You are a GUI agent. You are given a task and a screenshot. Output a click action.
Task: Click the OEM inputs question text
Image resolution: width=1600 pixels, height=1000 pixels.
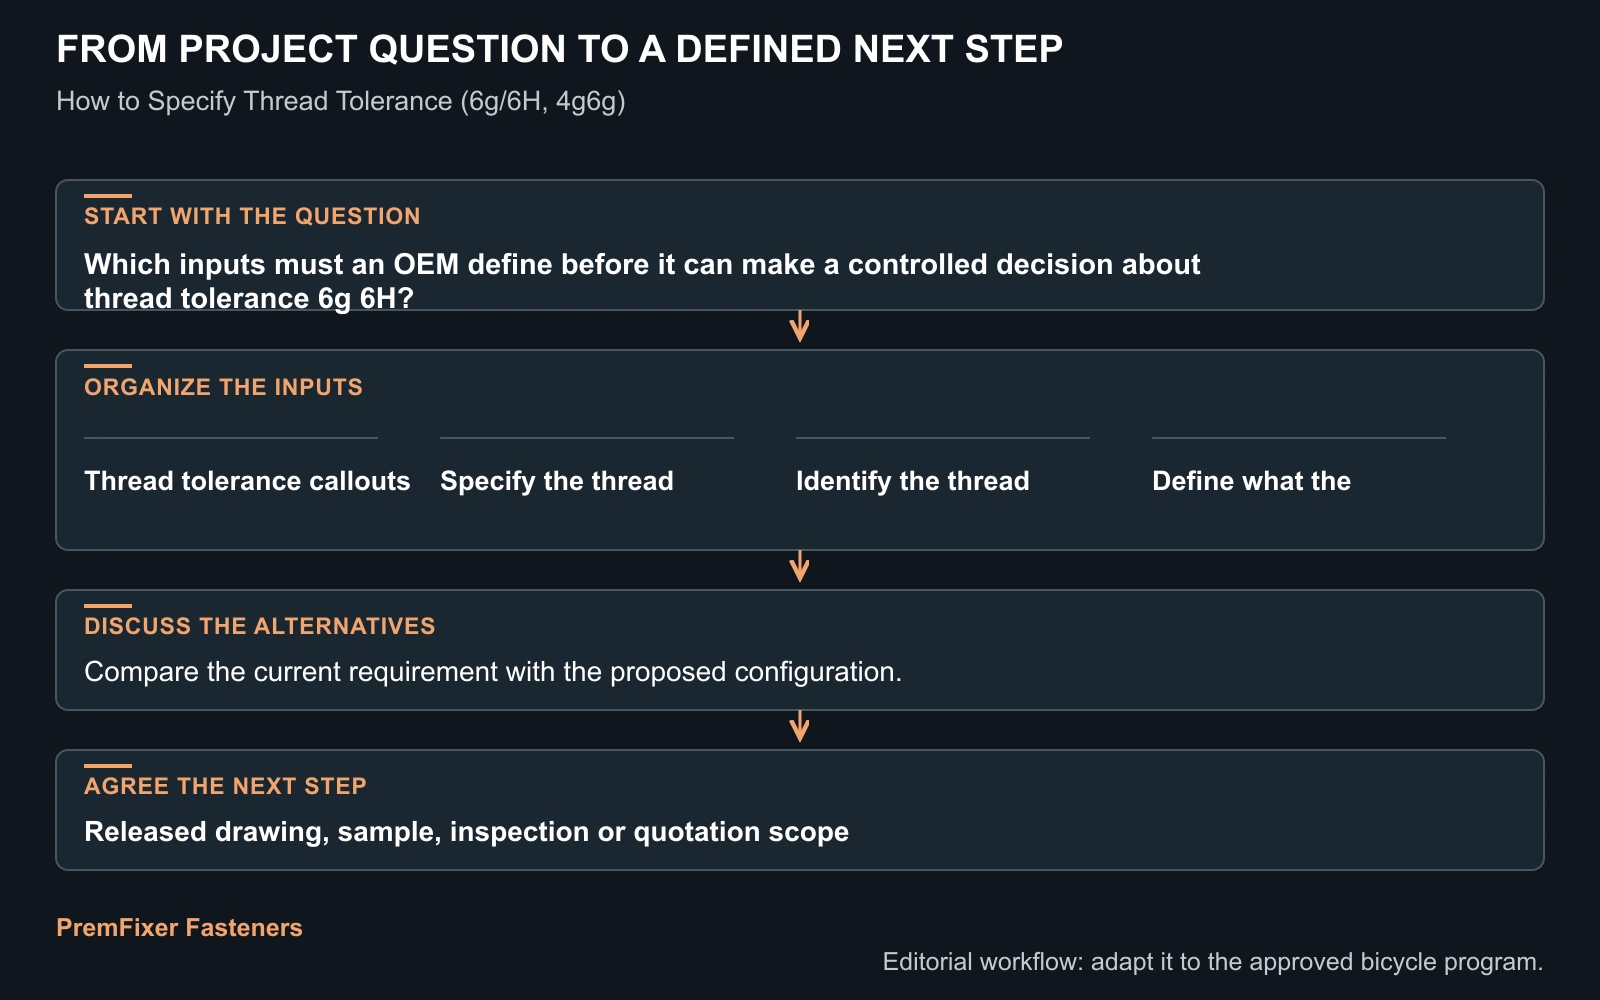pos(642,281)
